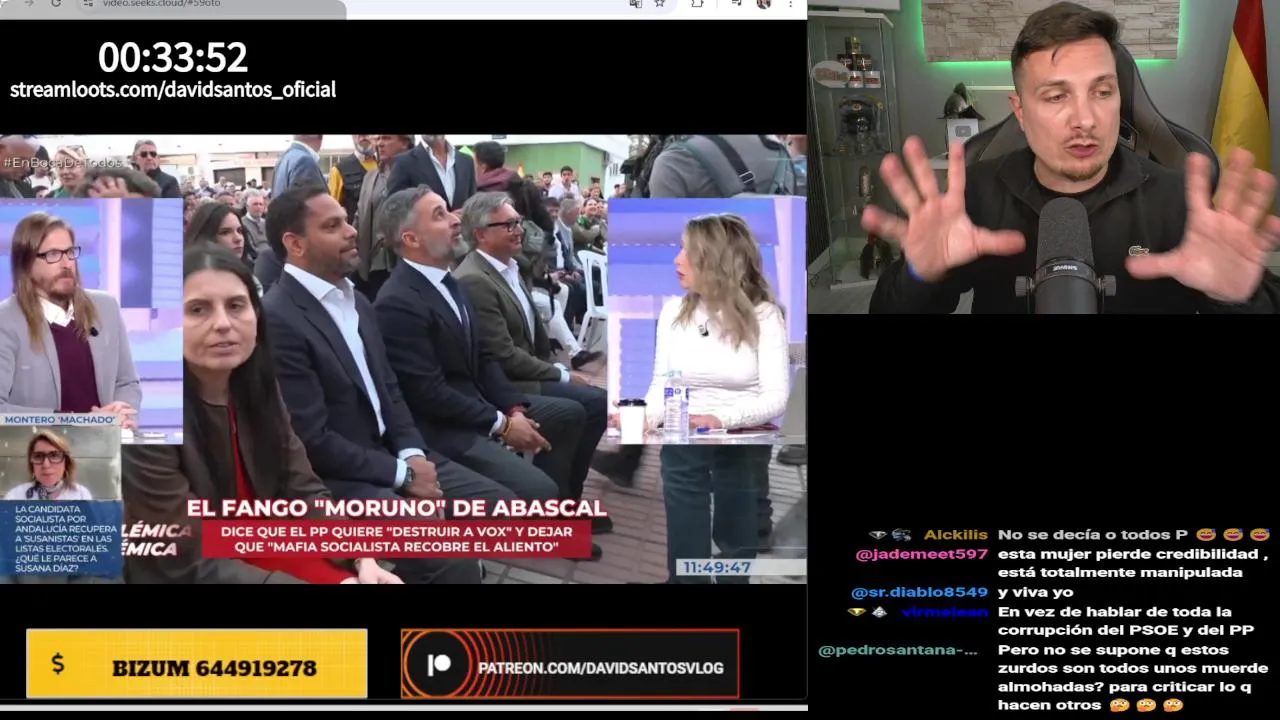Click chat message 'y viva yo'
Viewport: 1280px width, 720px height.
coord(1035,592)
